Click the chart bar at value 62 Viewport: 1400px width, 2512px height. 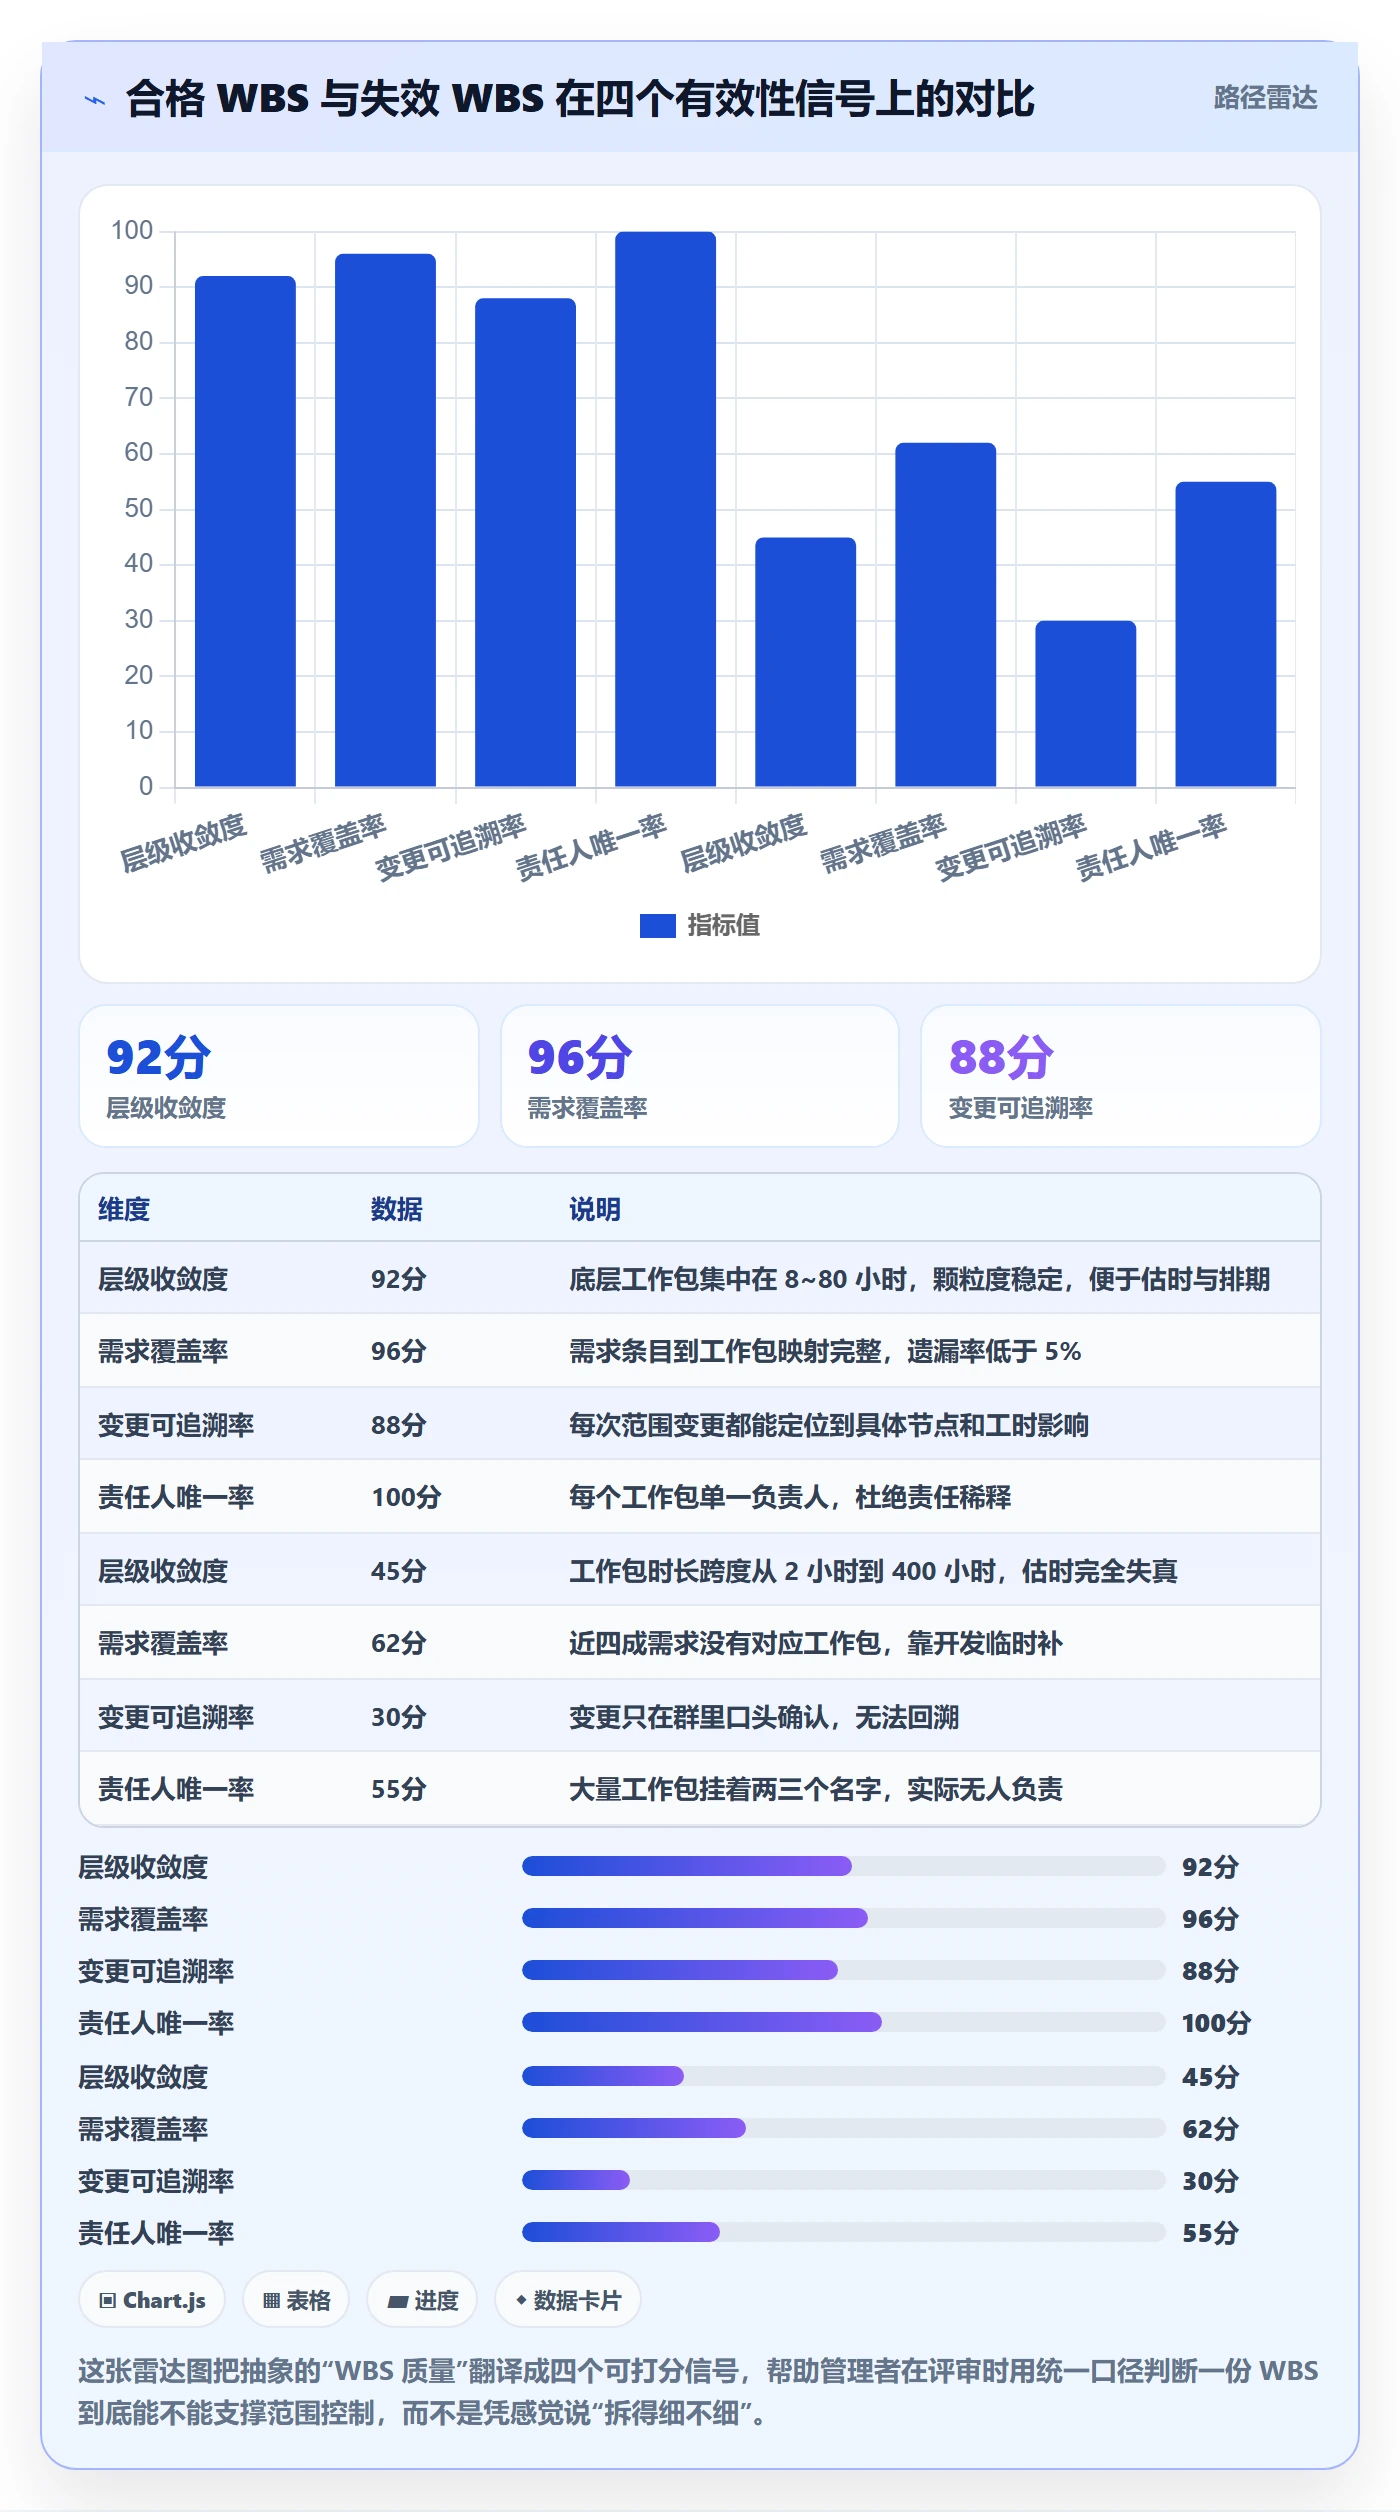[x=945, y=615]
